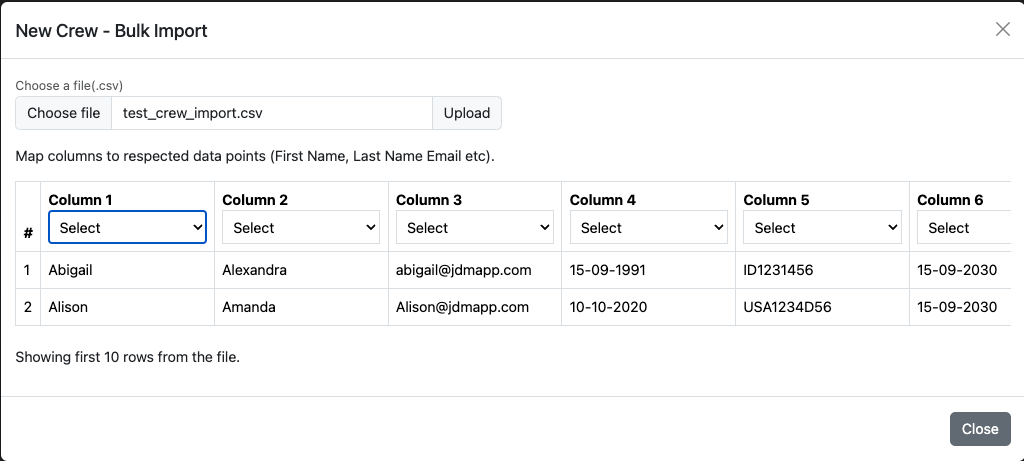Expand the Column 3 mapping dropdown
The image size is (1024, 461).
tap(475, 228)
